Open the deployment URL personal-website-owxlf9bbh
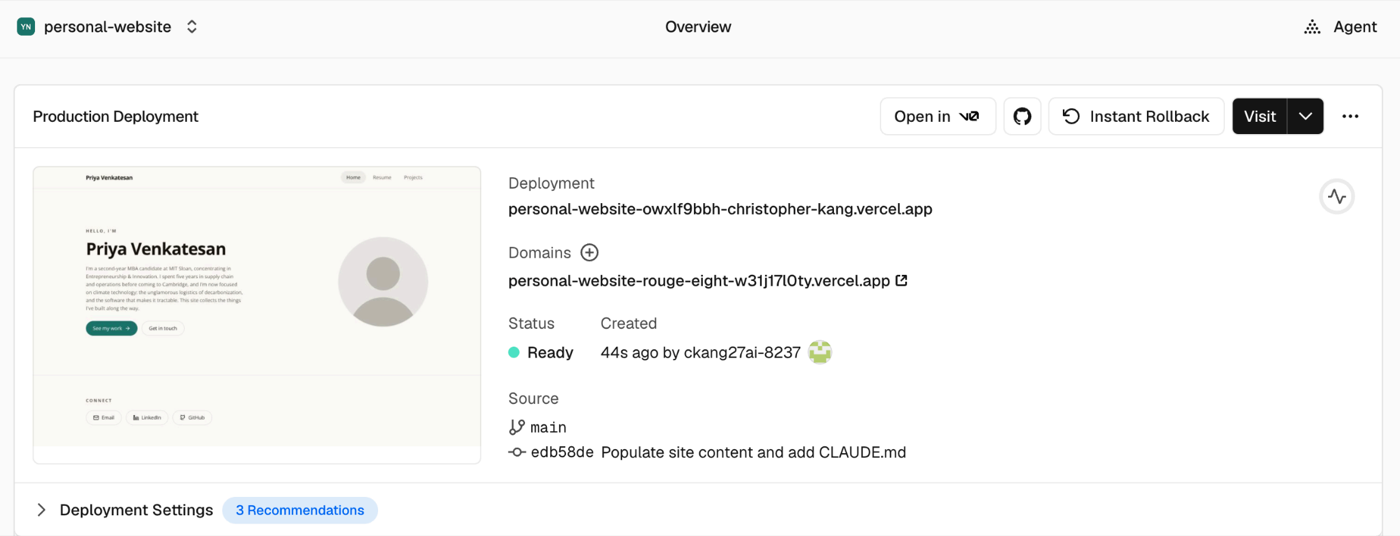This screenshot has width=1400, height=536. click(720, 209)
